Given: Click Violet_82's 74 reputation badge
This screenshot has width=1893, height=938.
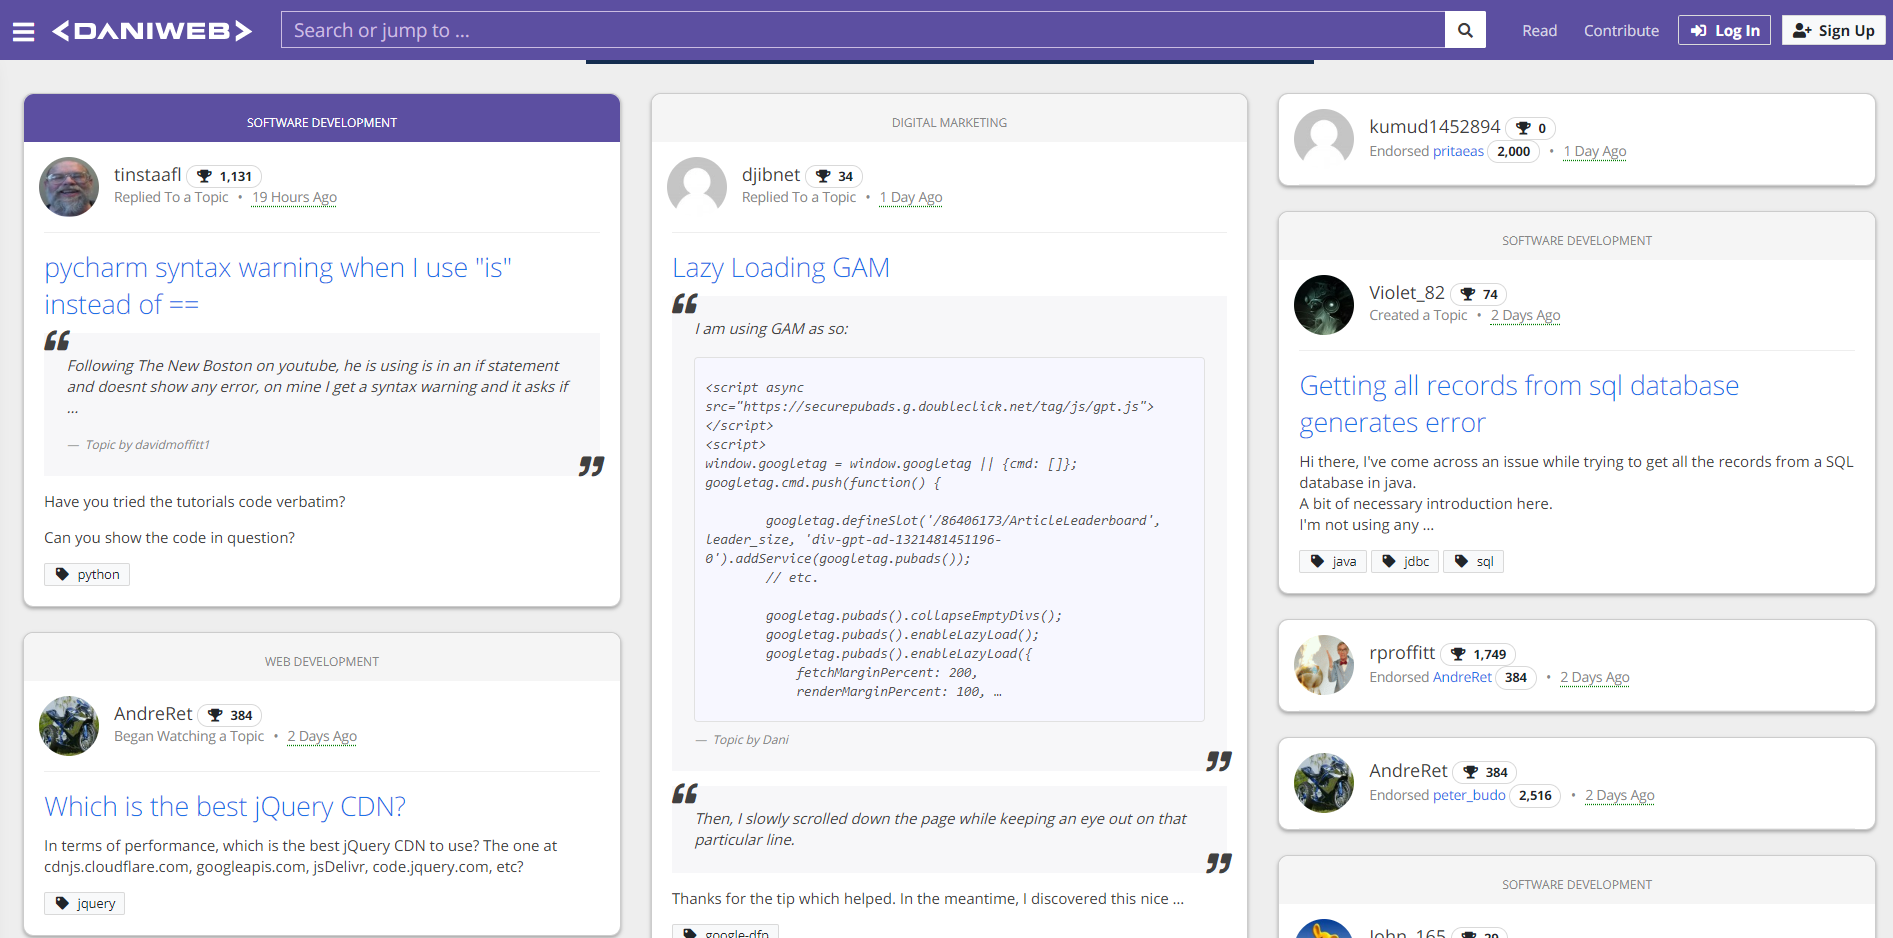Looking at the screenshot, I should click(x=1478, y=294).
